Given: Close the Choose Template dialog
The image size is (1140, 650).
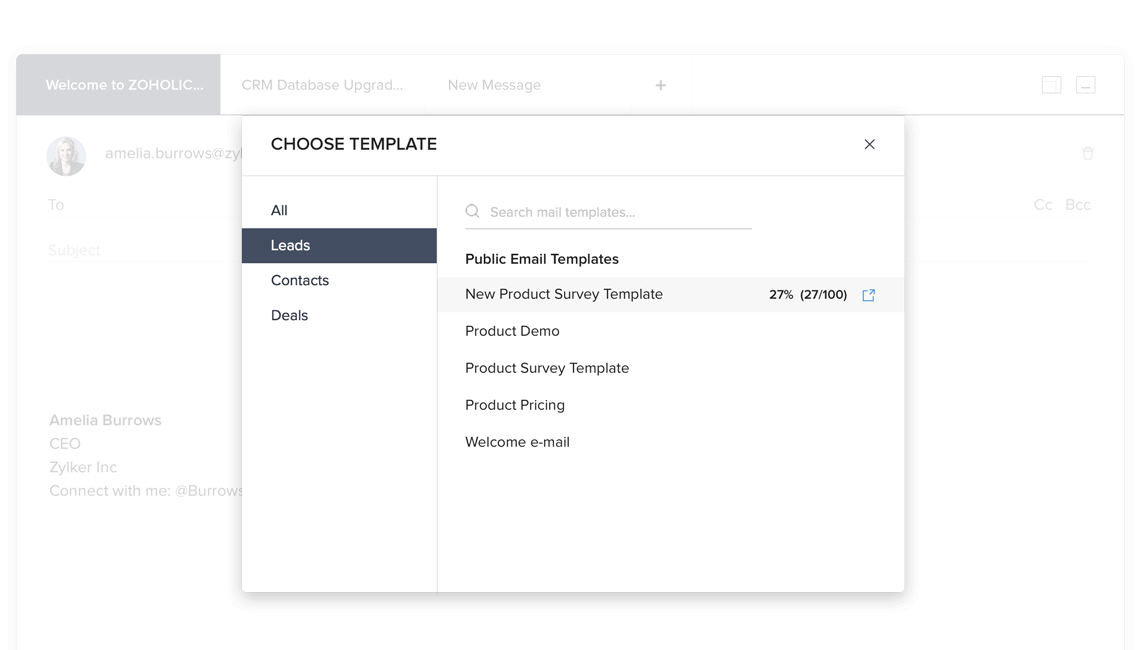Looking at the screenshot, I should coord(869,144).
